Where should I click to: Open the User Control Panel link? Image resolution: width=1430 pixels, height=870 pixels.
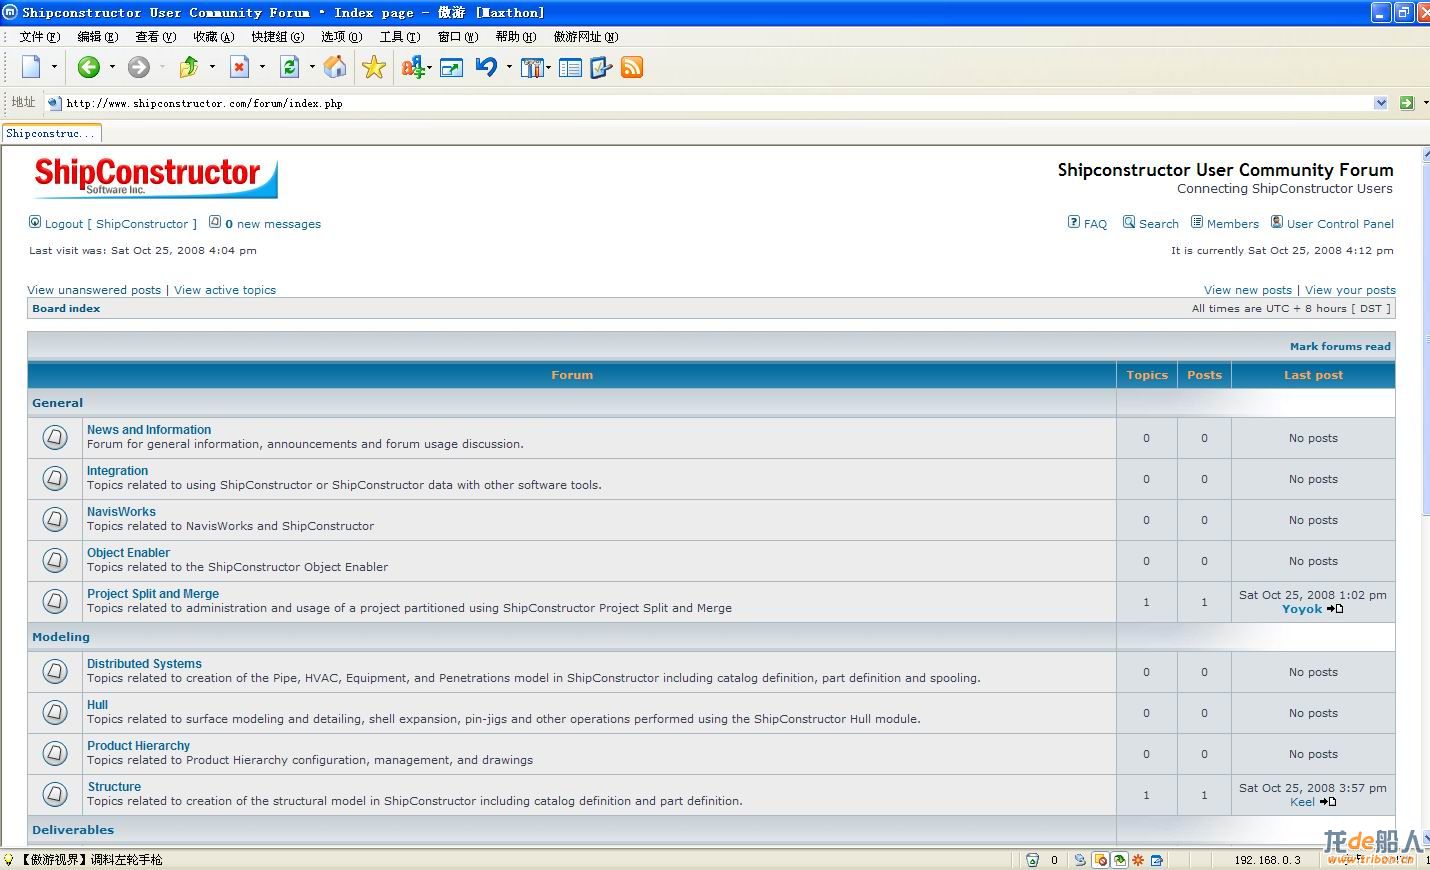tap(1340, 224)
